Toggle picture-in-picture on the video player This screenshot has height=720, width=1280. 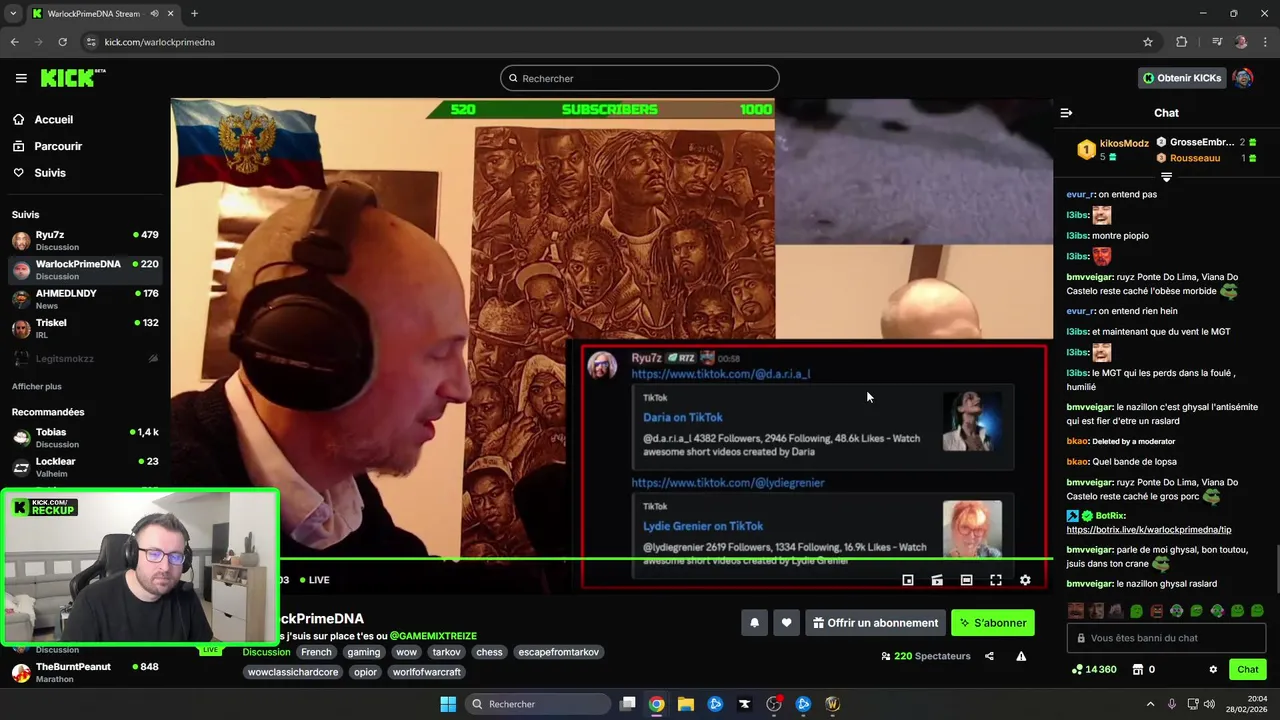click(908, 580)
